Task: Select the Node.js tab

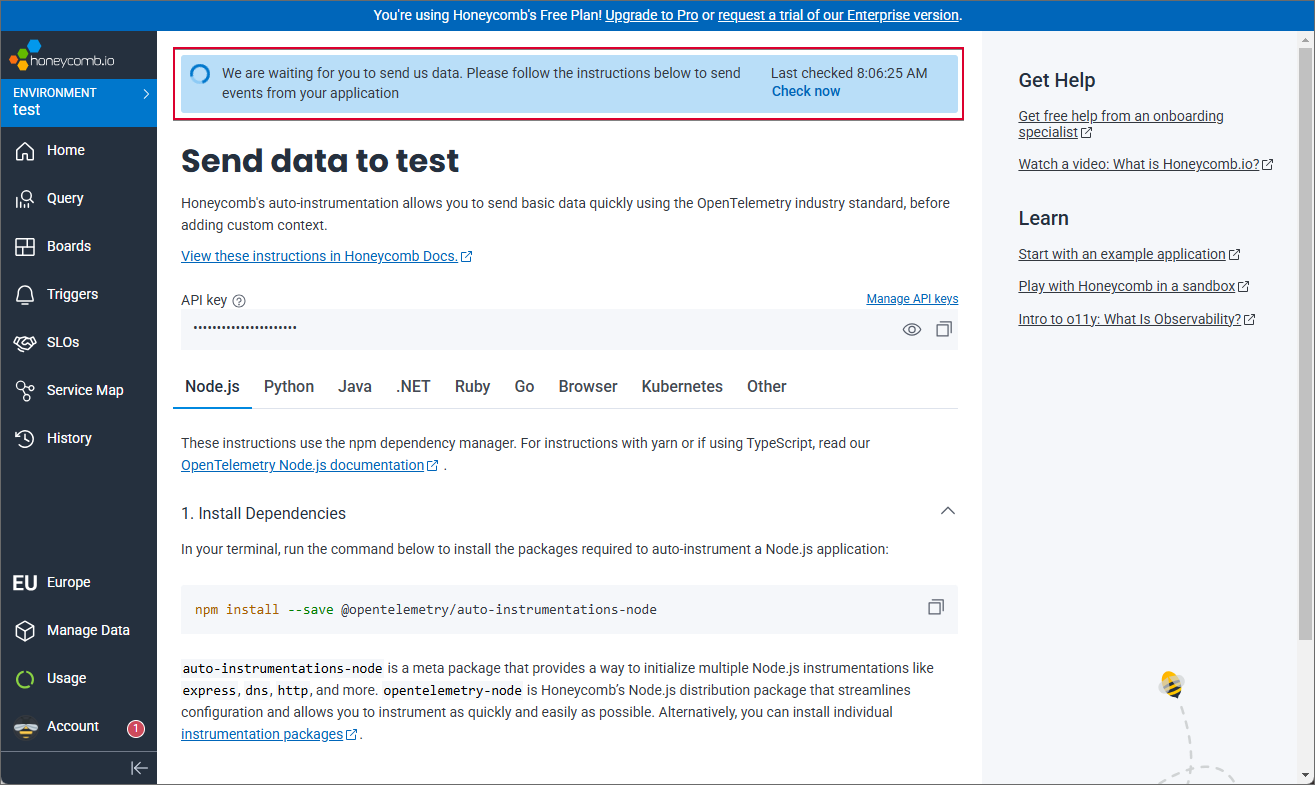Action: pyautogui.click(x=212, y=387)
